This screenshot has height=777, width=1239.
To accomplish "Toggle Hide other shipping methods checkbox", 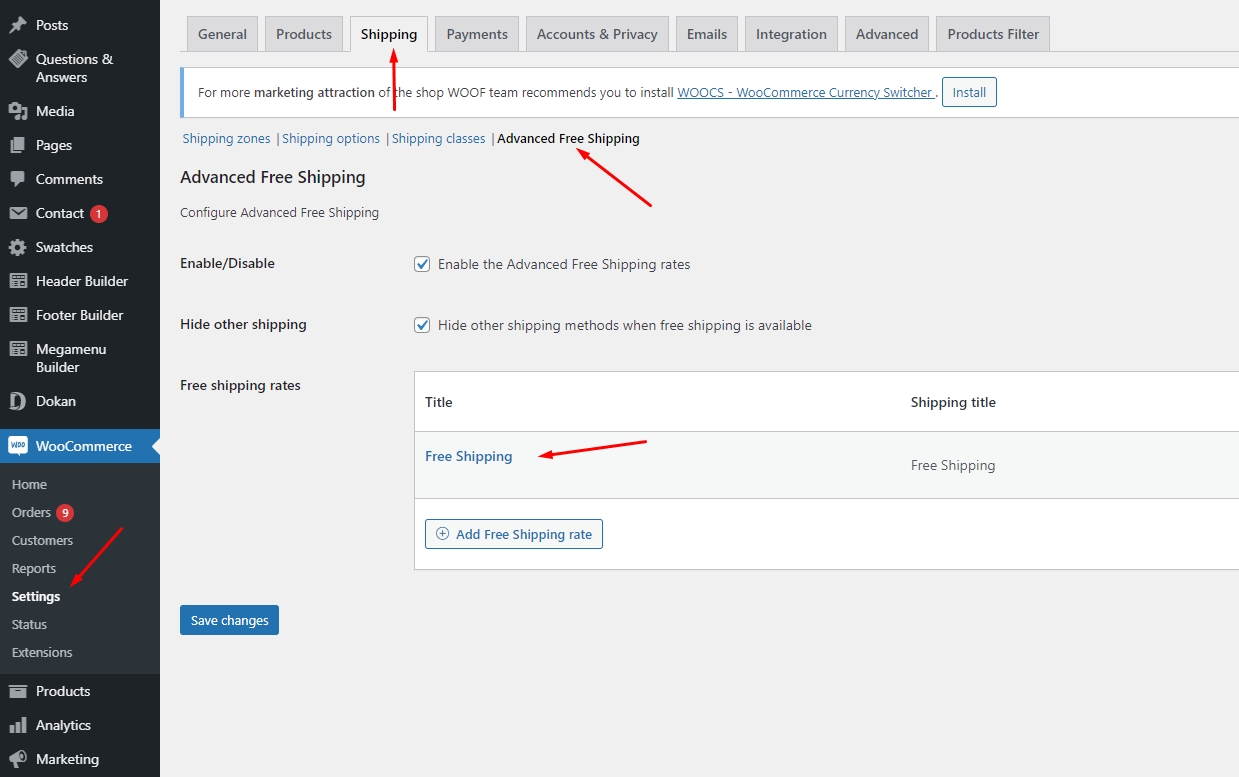I will tap(422, 325).
